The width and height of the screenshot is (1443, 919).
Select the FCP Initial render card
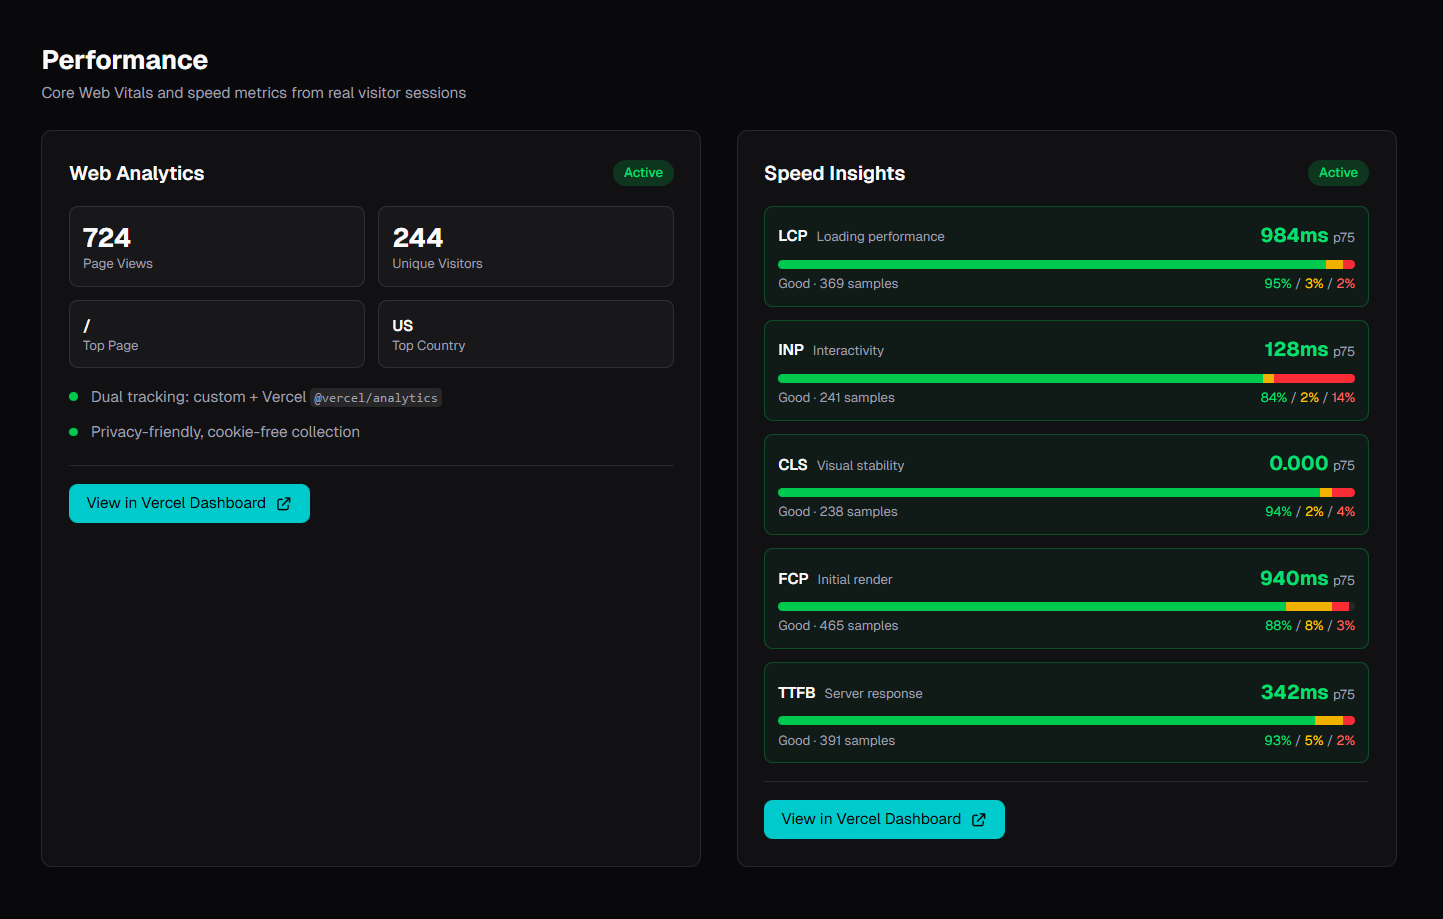(1066, 598)
